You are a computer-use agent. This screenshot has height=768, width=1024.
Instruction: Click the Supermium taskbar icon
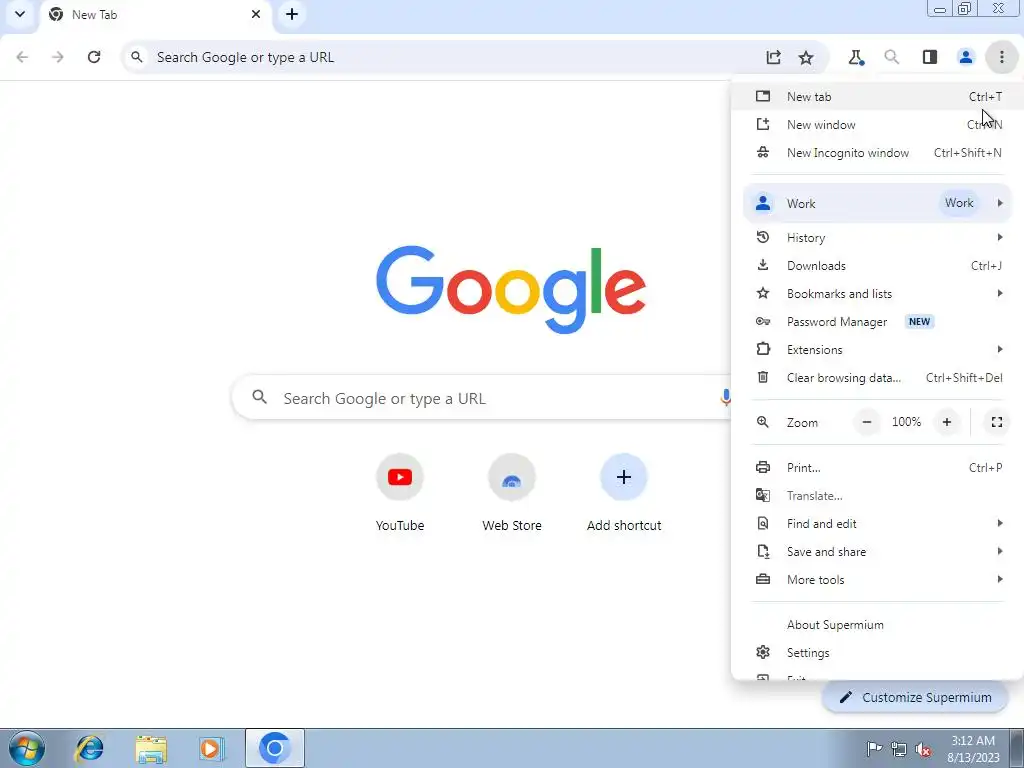(274, 748)
